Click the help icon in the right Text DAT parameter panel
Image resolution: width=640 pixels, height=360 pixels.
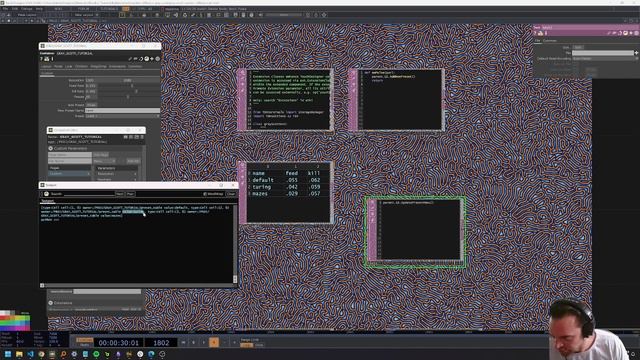point(535,33)
